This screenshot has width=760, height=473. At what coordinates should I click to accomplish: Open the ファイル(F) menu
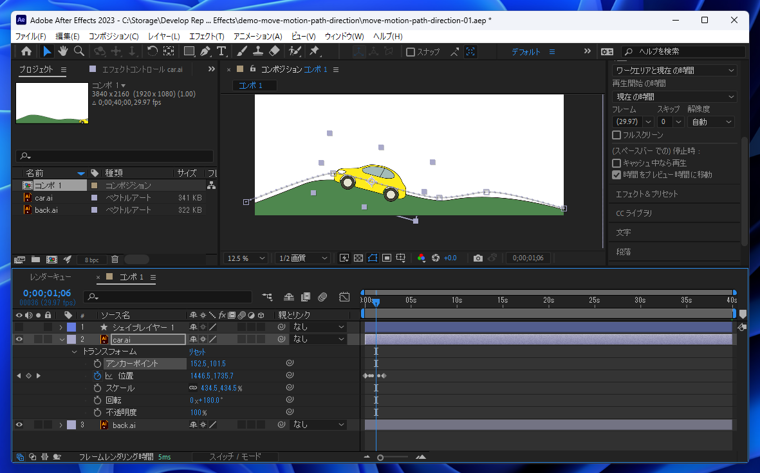click(x=30, y=36)
